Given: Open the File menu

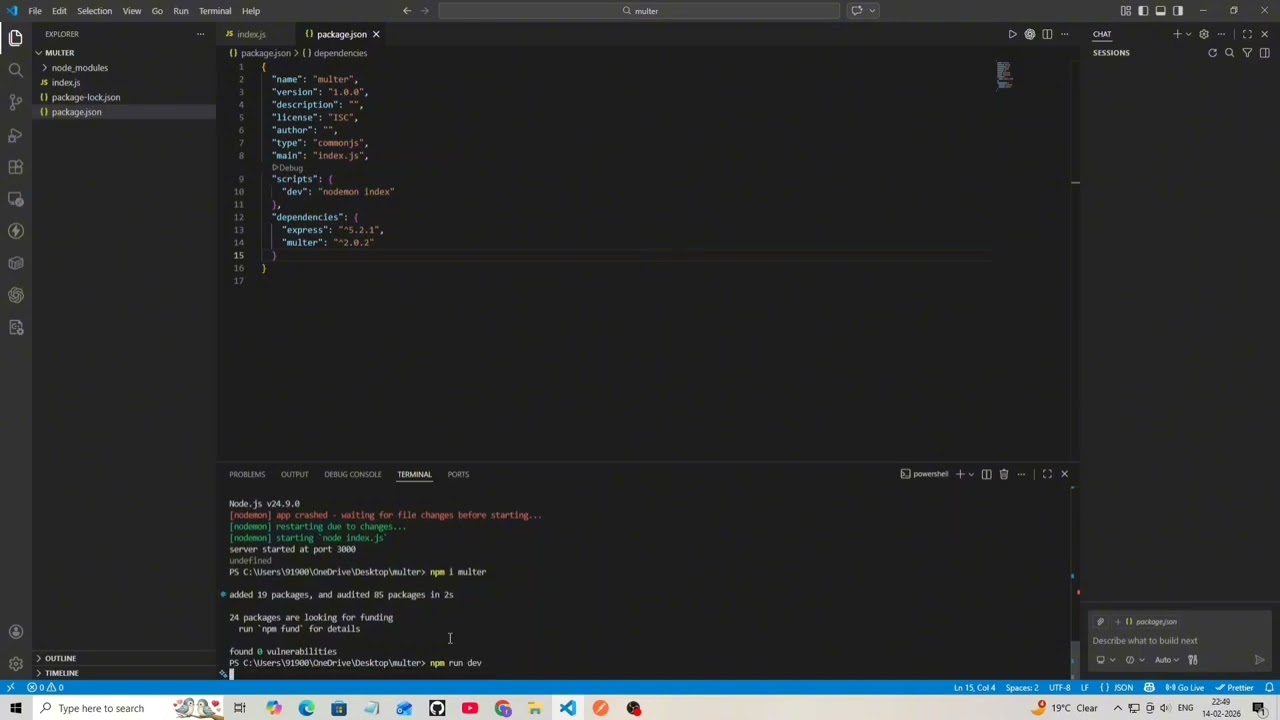Looking at the screenshot, I should pyautogui.click(x=35, y=11).
